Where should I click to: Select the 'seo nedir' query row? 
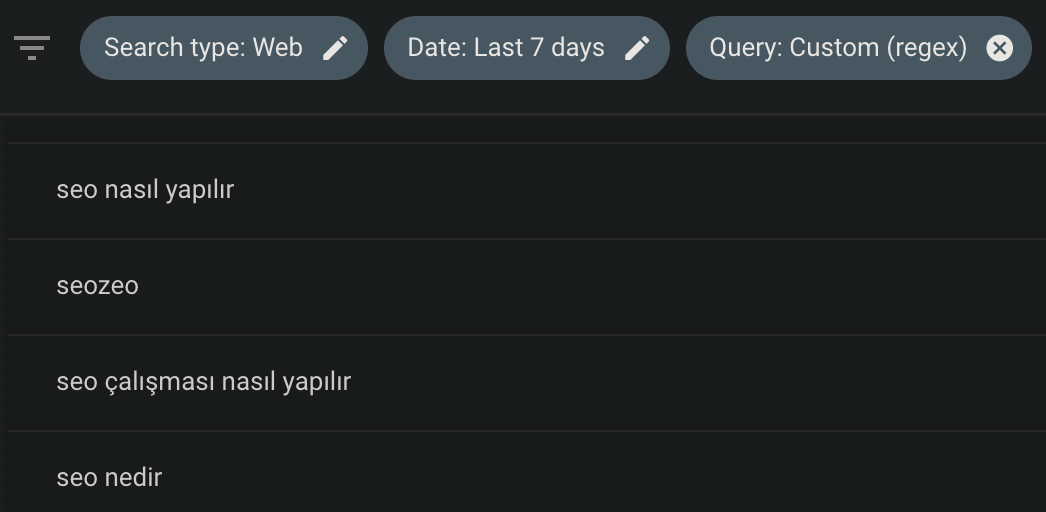527,472
